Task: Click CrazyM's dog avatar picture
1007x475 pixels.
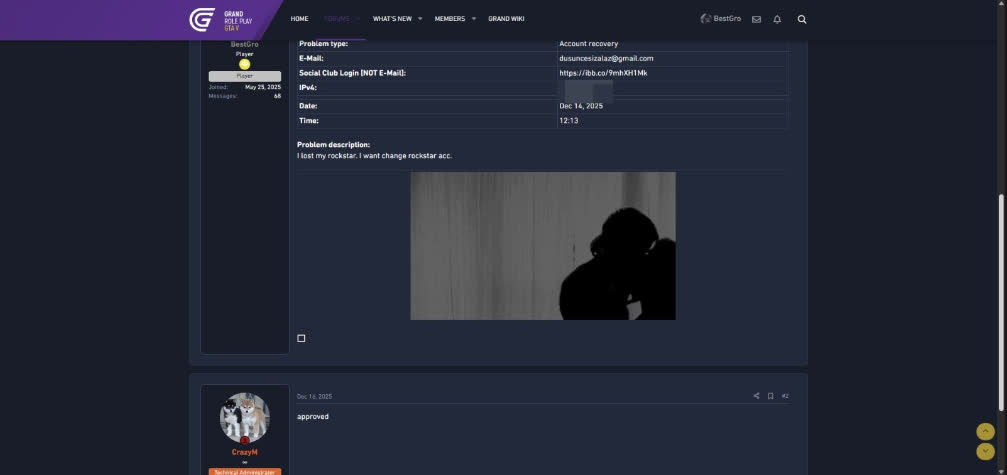Action: [x=245, y=417]
